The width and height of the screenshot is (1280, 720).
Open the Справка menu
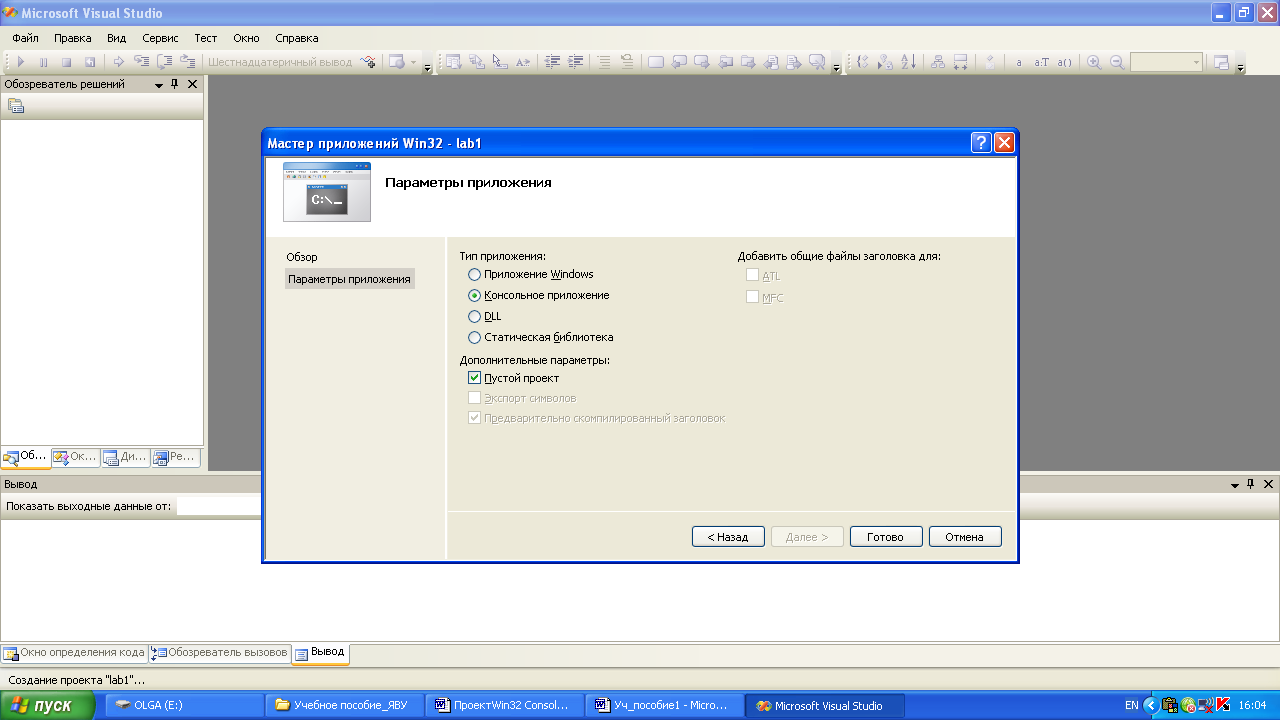pyautogui.click(x=297, y=38)
